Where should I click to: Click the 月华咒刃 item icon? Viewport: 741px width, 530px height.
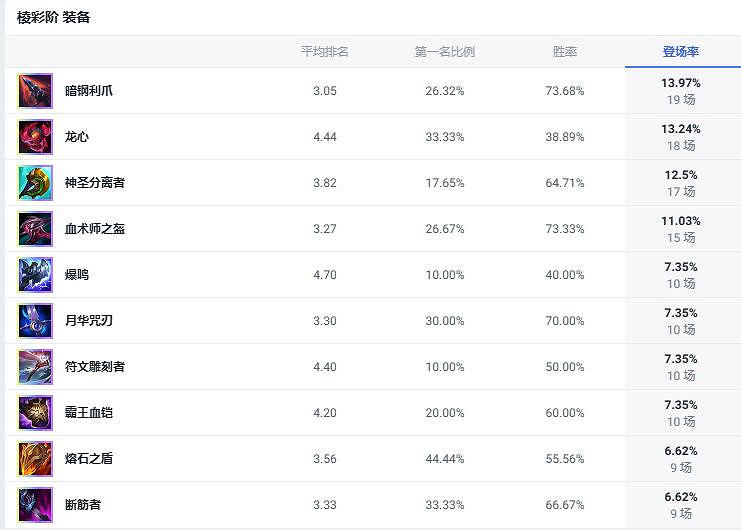point(35,321)
